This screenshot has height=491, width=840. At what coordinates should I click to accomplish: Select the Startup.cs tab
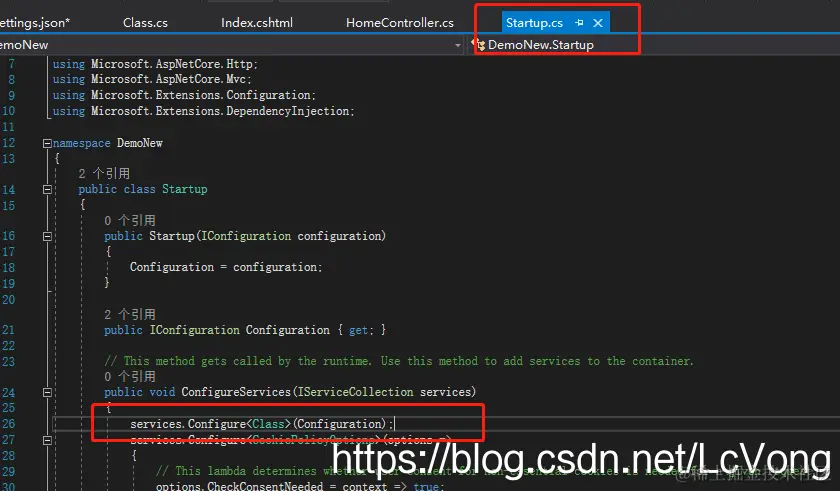coord(534,23)
